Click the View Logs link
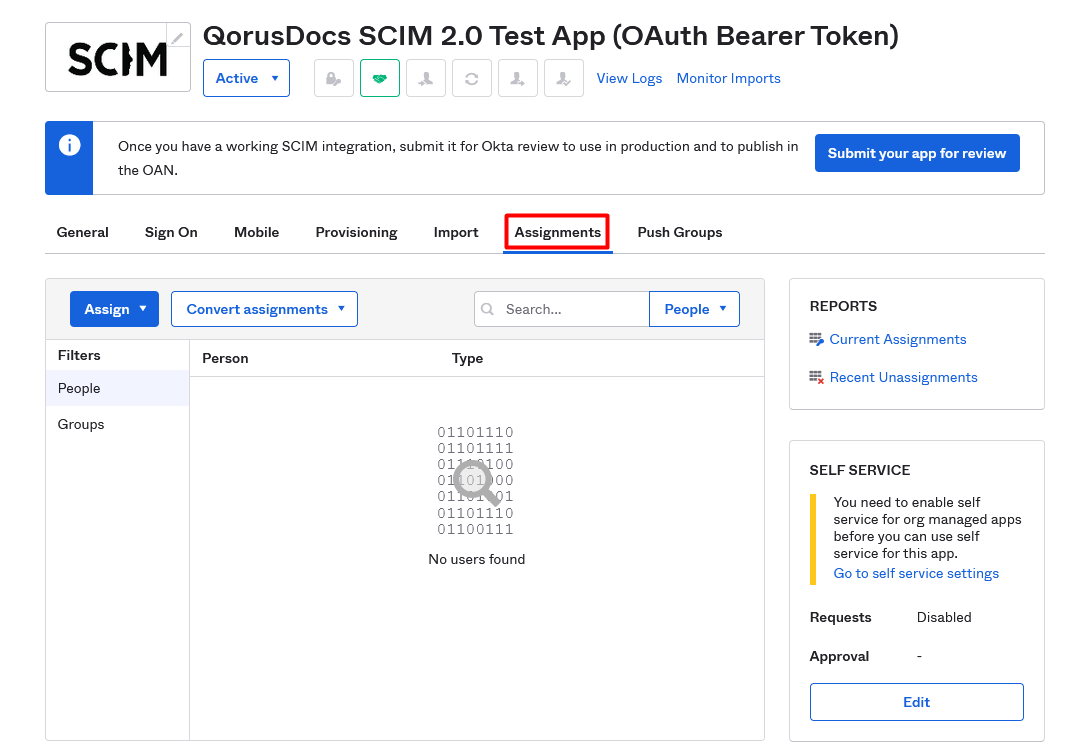Screen dimensions: 1065x756 click(x=629, y=78)
